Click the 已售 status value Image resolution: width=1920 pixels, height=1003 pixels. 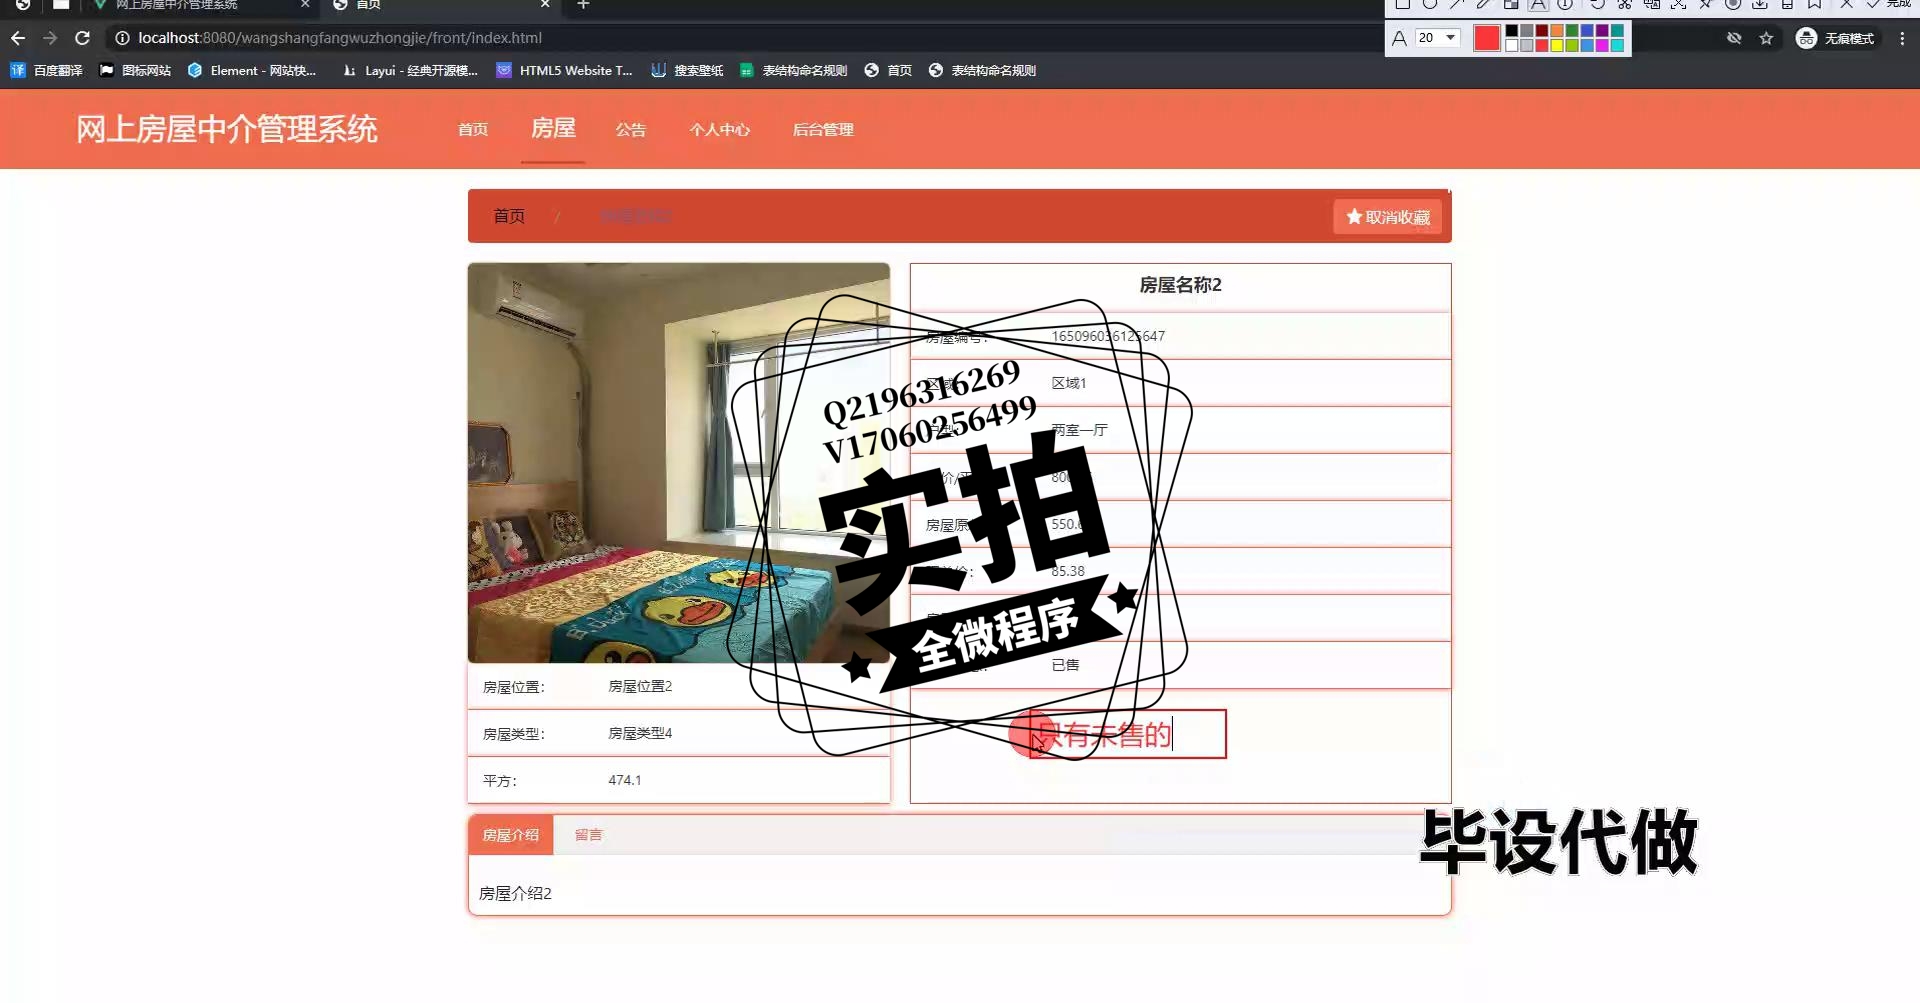coord(1065,665)
